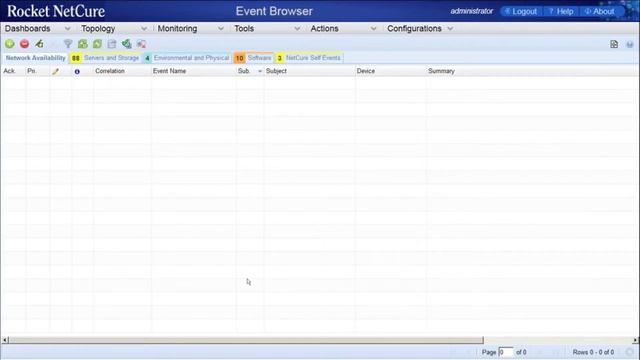Open the Monitoring menu

(x=177, y=29)
